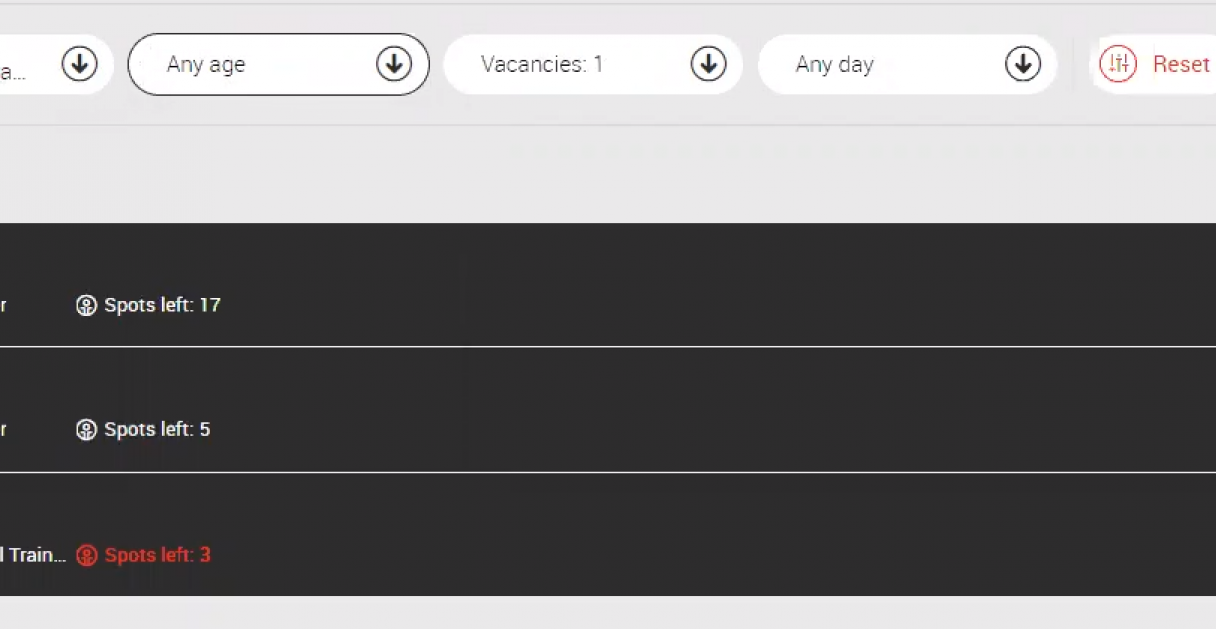Click the down-arrow icon in Any day filter

(x=1022, y=64)
